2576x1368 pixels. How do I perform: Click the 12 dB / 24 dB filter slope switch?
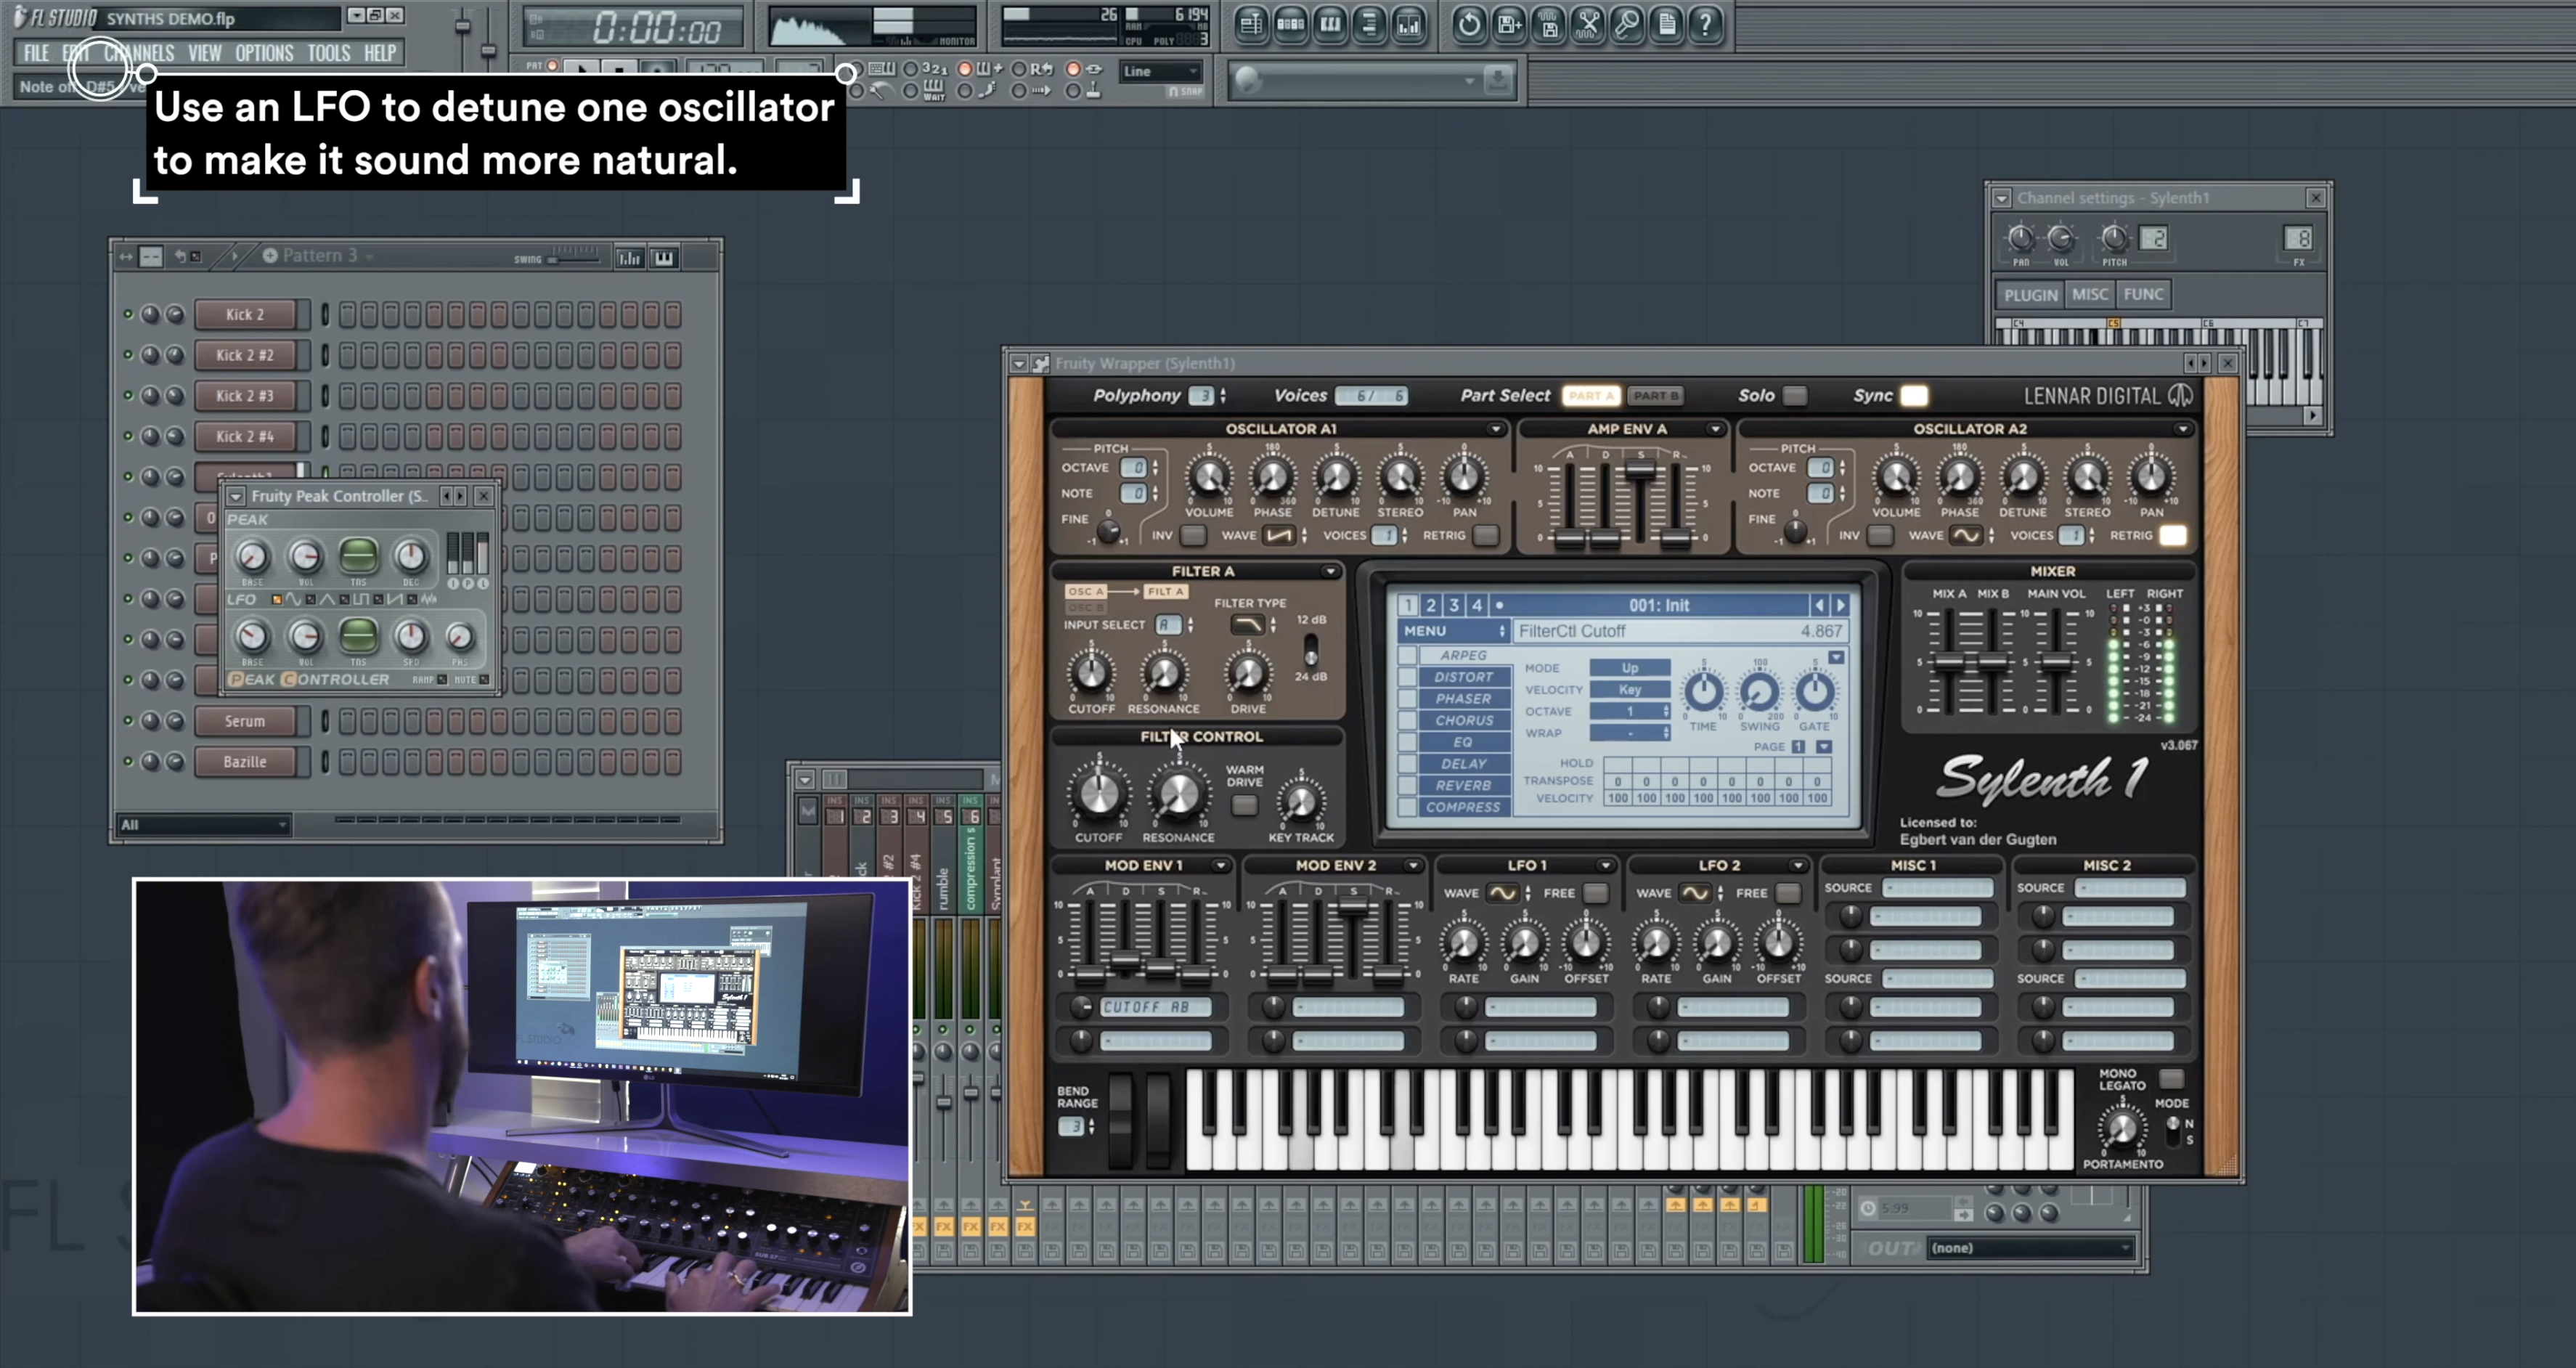(1310, 650)
